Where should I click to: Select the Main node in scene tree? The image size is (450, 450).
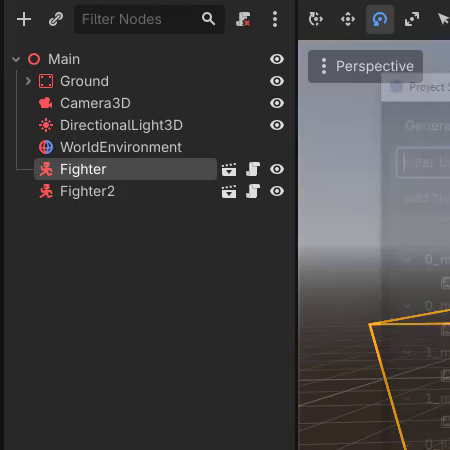(x=64, y=59)
